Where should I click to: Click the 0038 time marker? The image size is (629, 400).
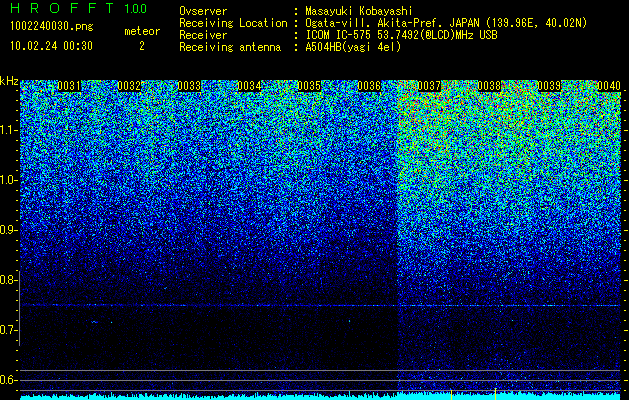click(x=489, y=86)
